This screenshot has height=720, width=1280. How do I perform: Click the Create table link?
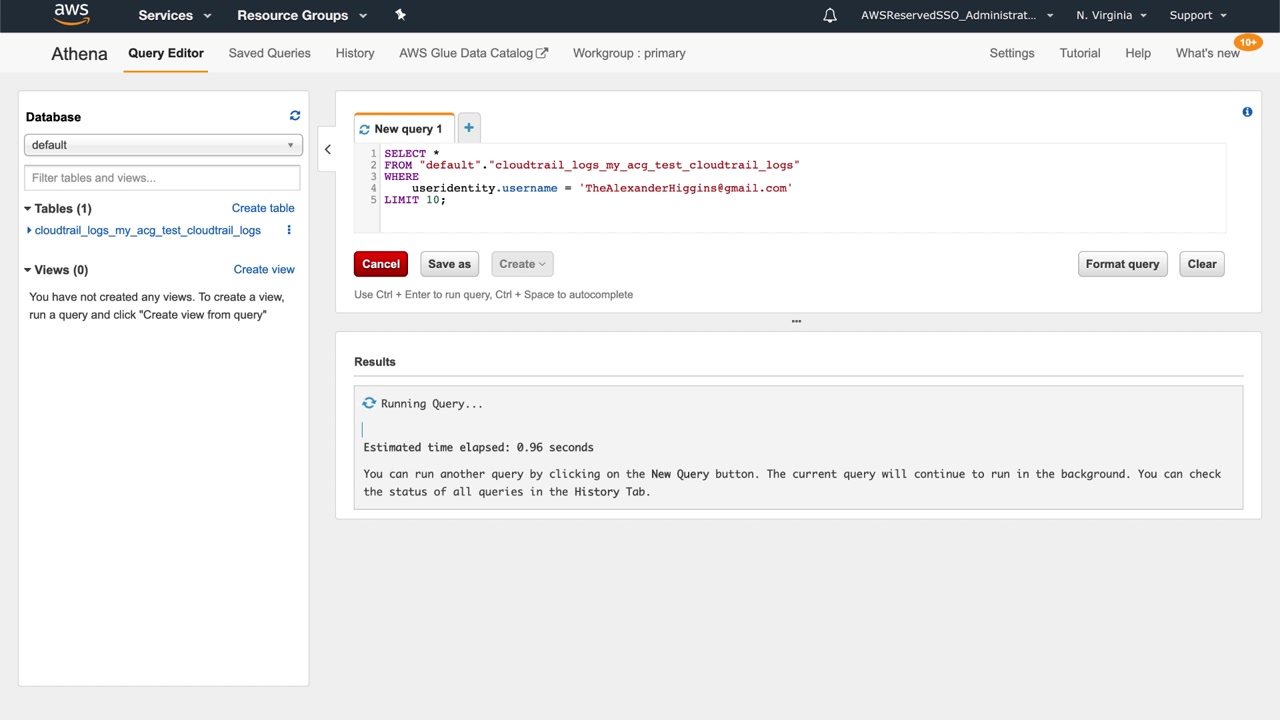(263, 208)
